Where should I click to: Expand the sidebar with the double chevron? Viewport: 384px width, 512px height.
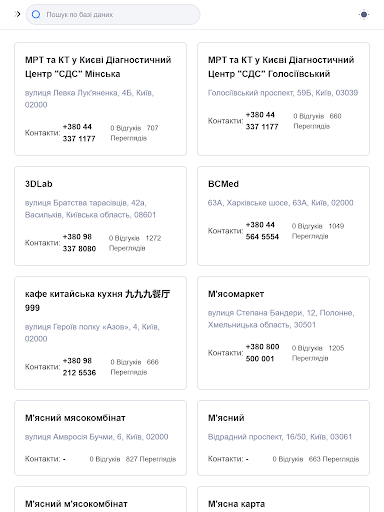18,14
